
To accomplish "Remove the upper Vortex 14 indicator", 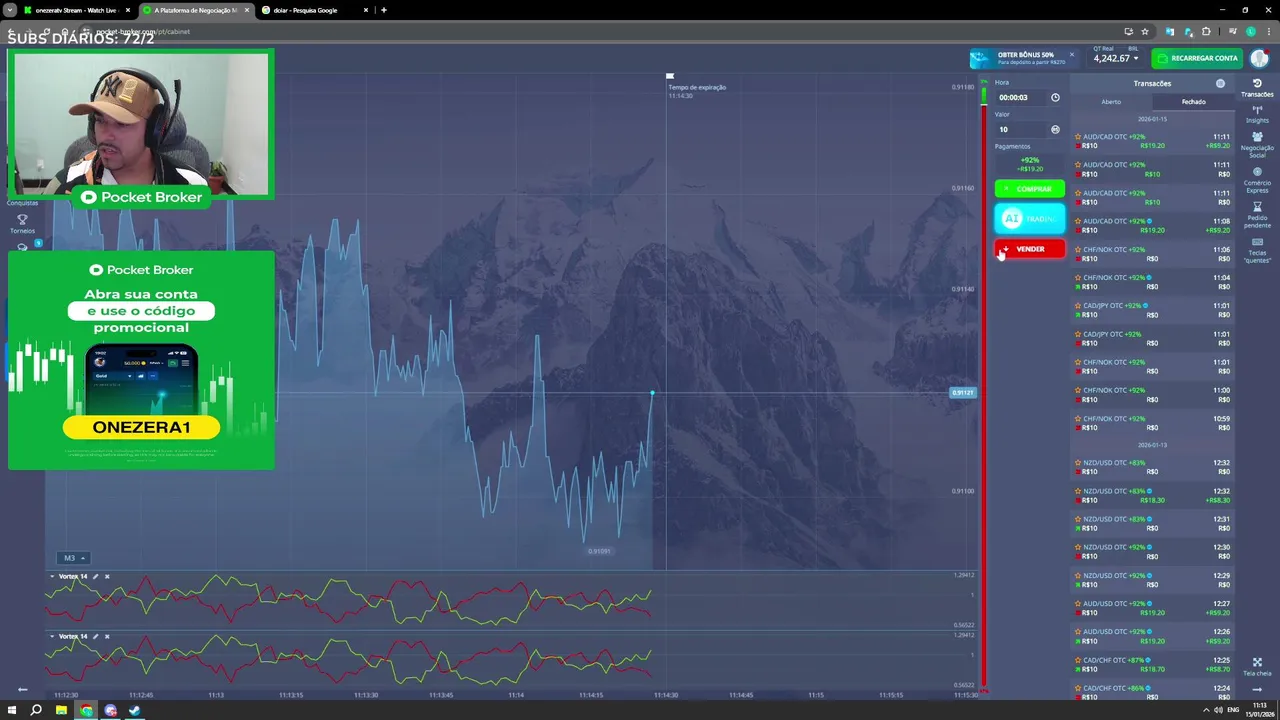I will 107,576.
